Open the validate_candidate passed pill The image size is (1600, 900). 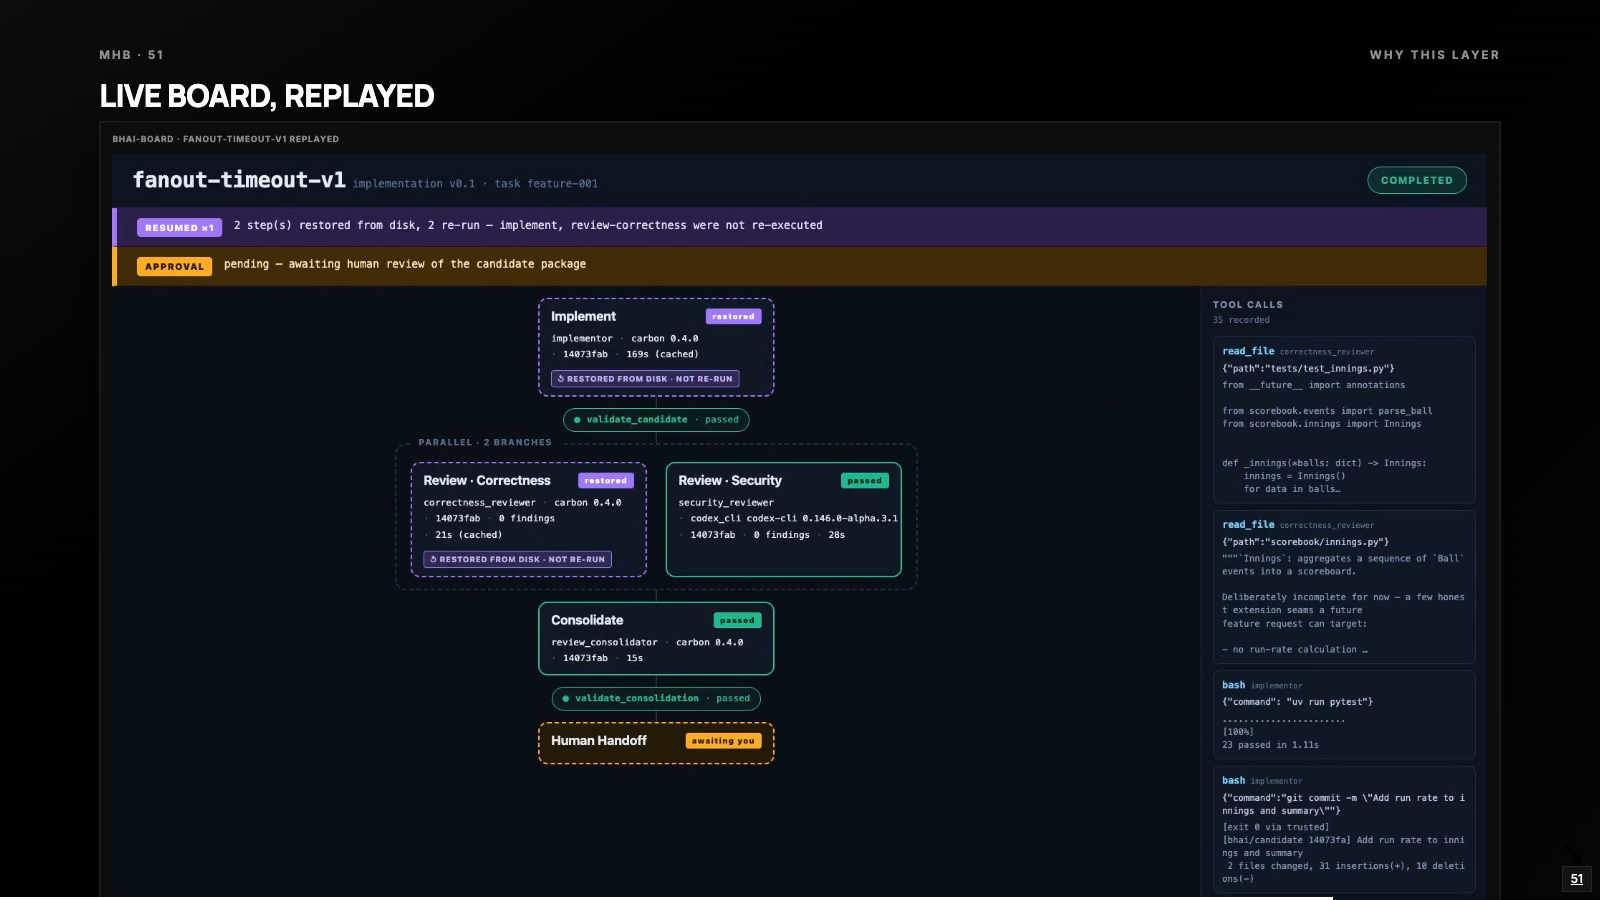[656, 420]
